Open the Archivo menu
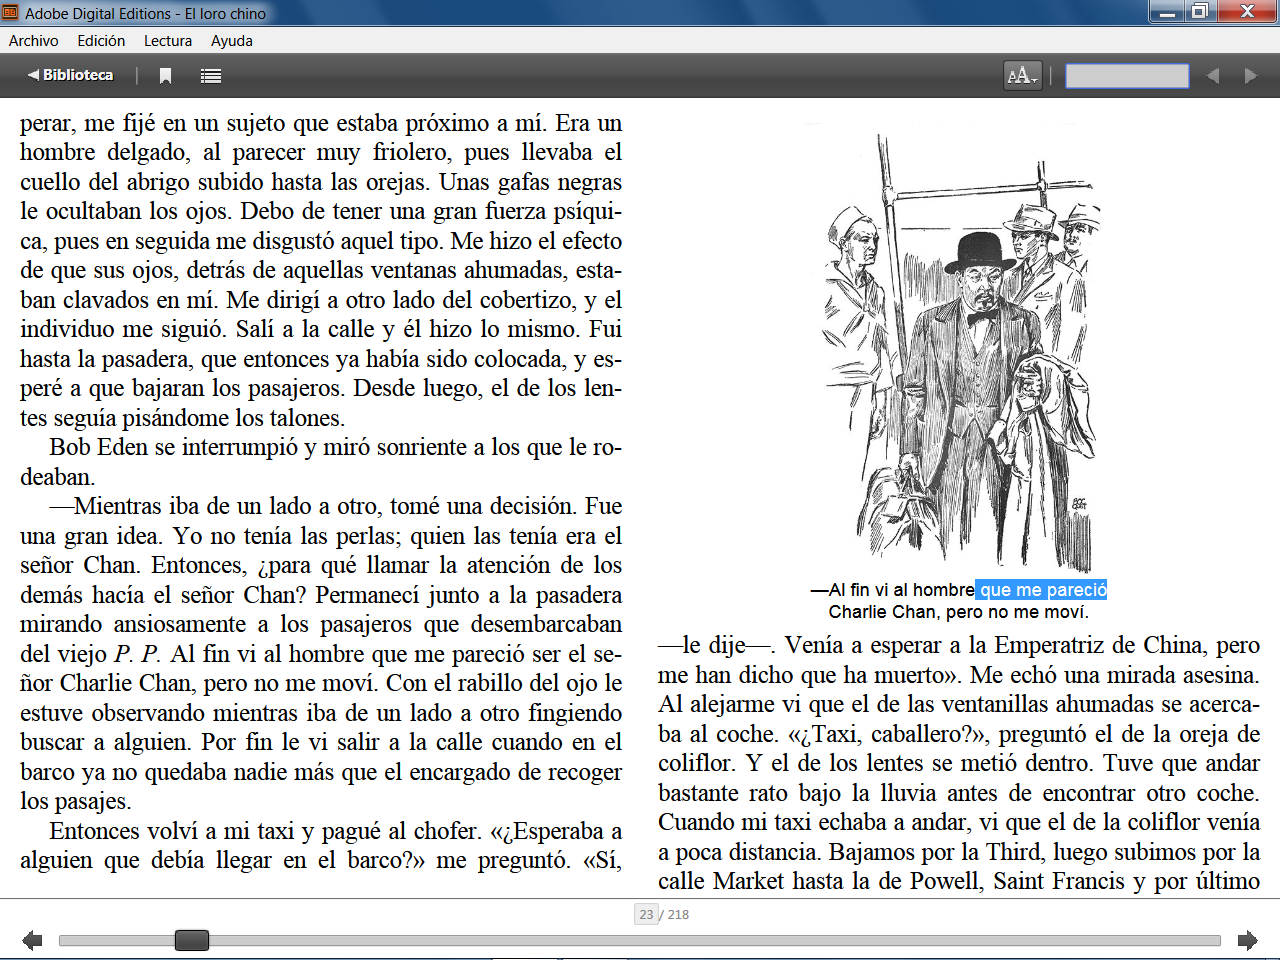Image resolution: width=1280 pixels, height=960 pixels. (33, 41)
